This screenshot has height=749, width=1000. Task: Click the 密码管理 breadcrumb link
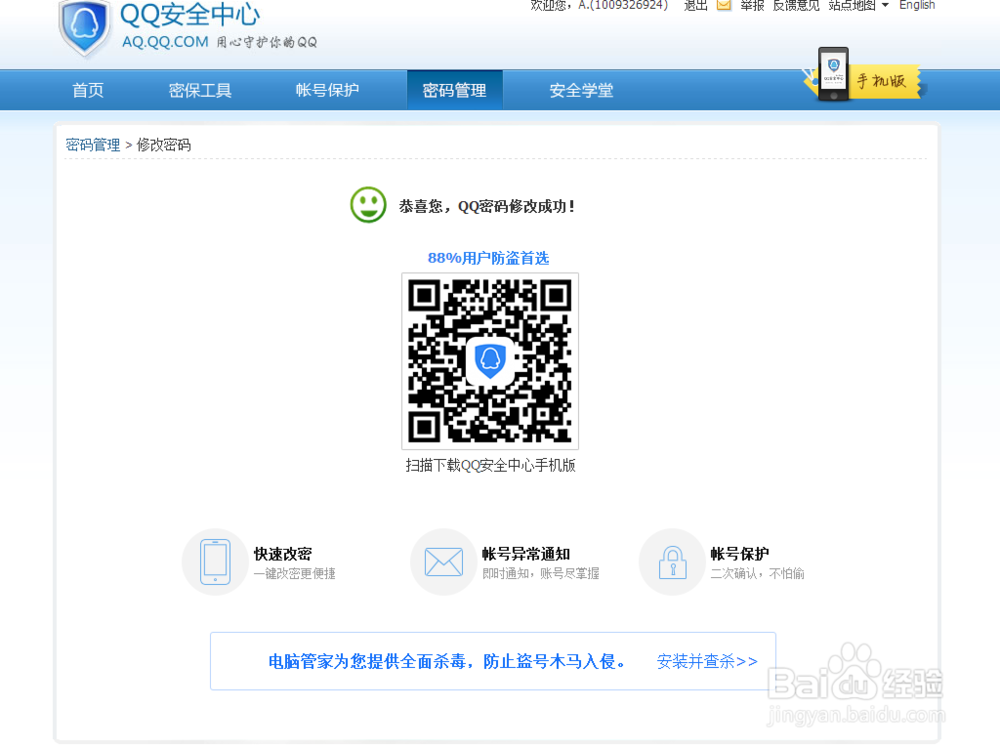92,144
